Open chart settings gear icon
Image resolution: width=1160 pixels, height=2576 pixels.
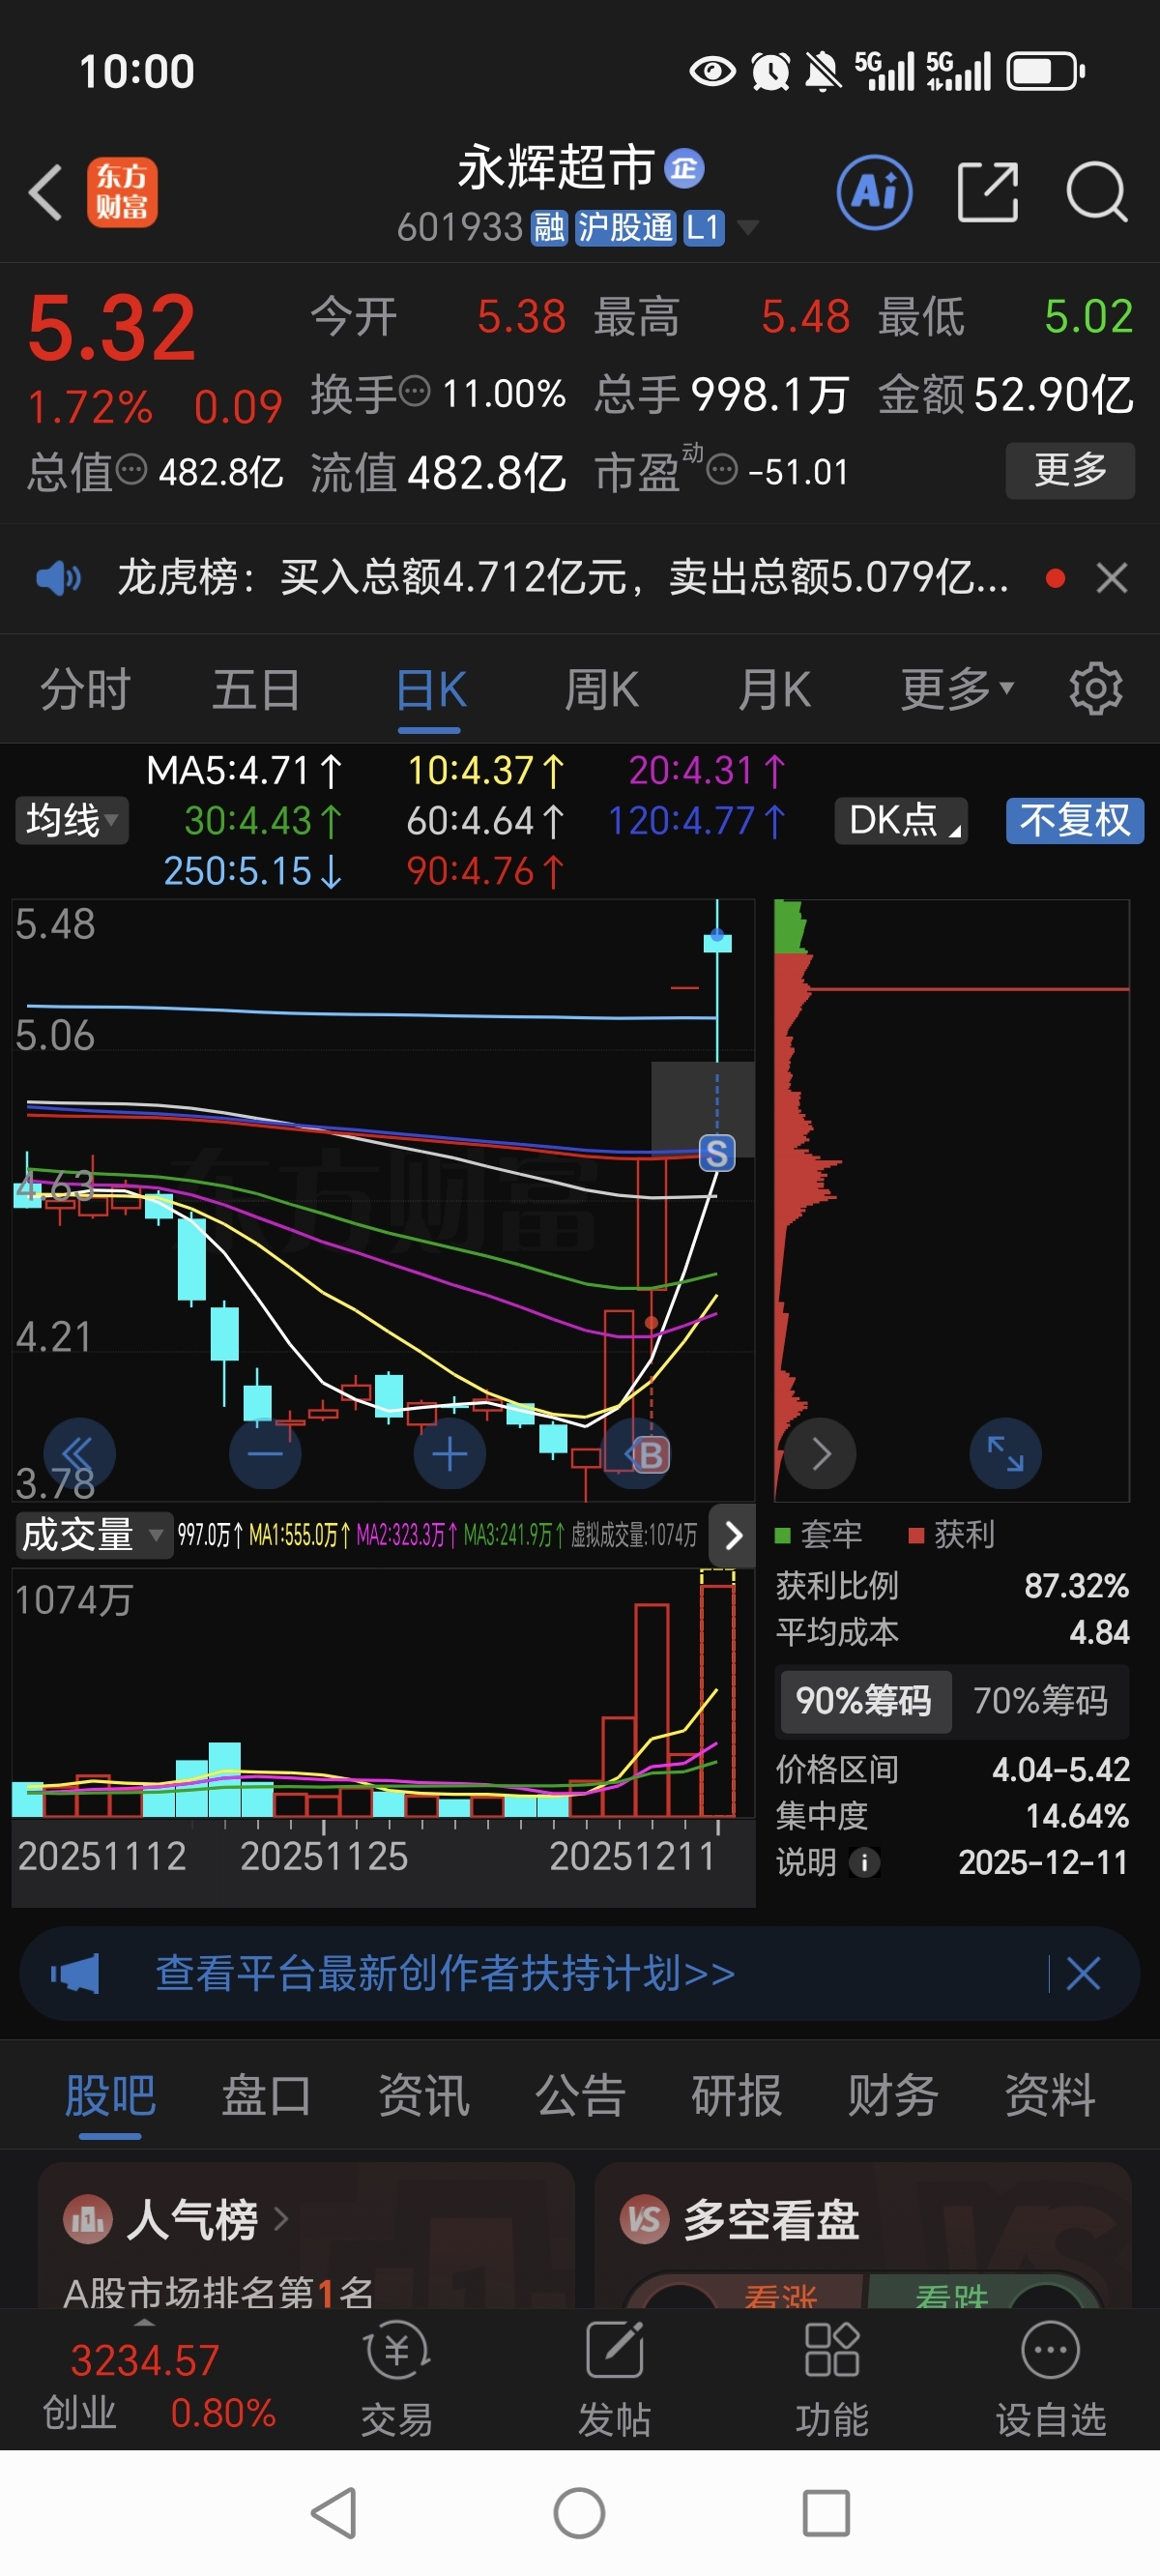[x=1096, y=689]
